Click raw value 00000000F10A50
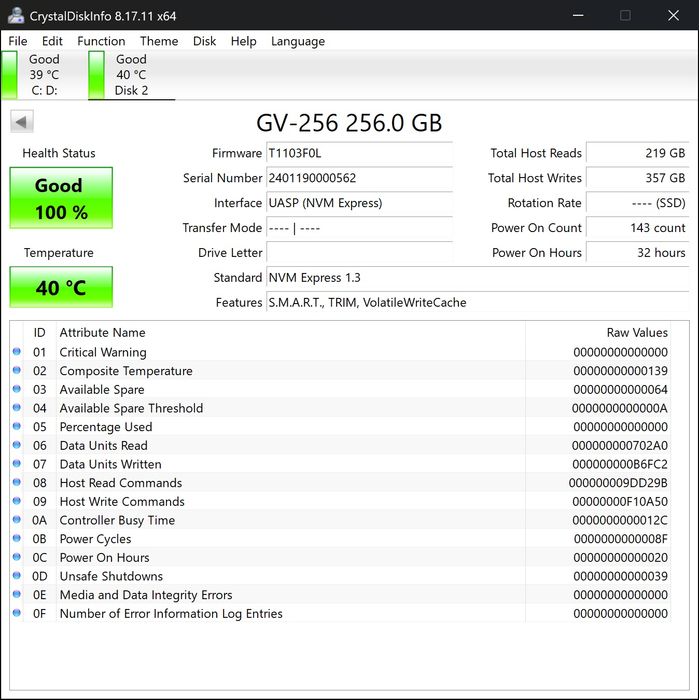The height and width of the screenshot is (700, 699). (620, 502)
